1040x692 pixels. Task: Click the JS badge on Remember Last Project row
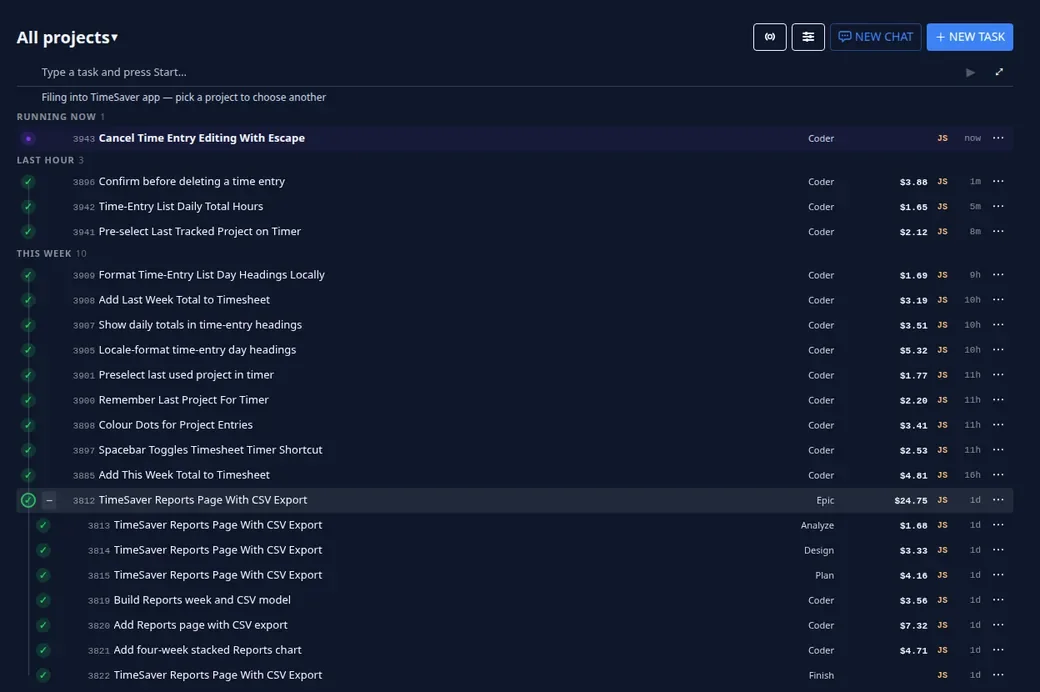(x=942, y=400)
